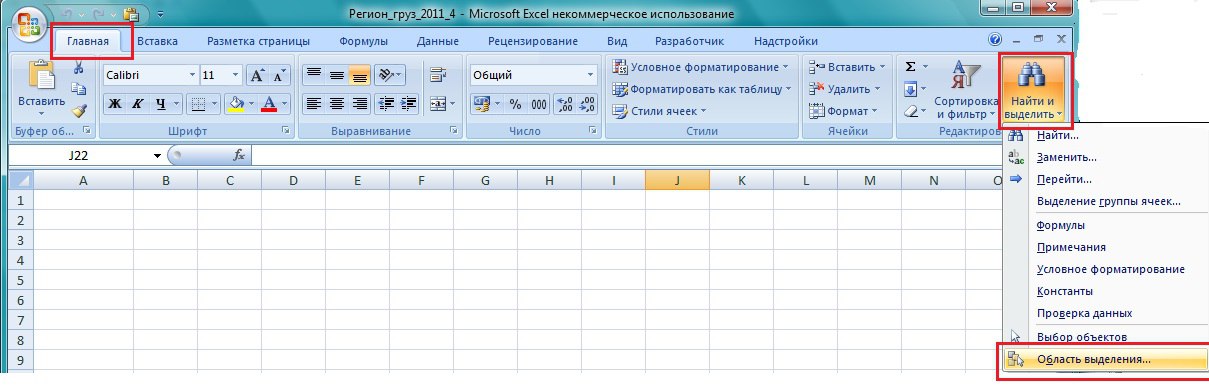Screen dimensions: 1209x392
Task: Apply percent style
Action: point(516,103)
